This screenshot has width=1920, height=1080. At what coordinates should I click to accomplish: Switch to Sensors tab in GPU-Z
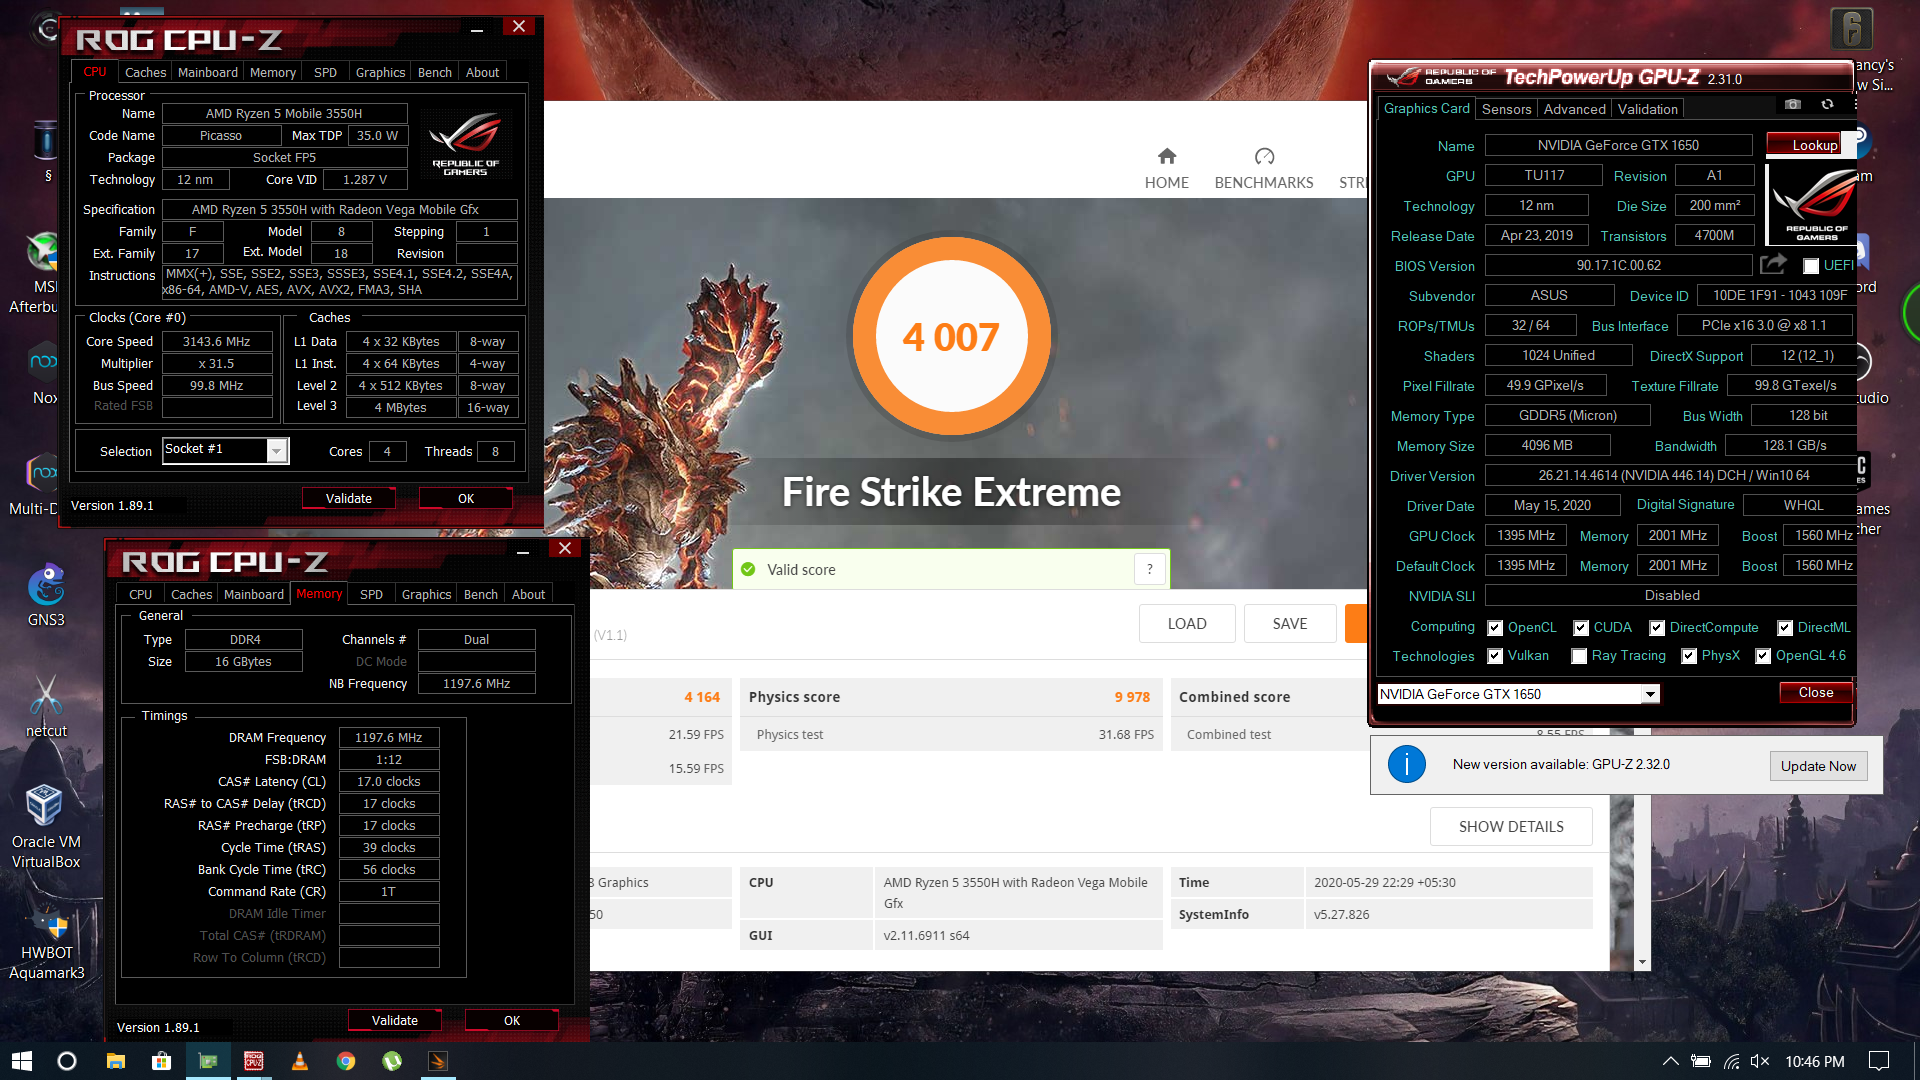pos(1506,109)
